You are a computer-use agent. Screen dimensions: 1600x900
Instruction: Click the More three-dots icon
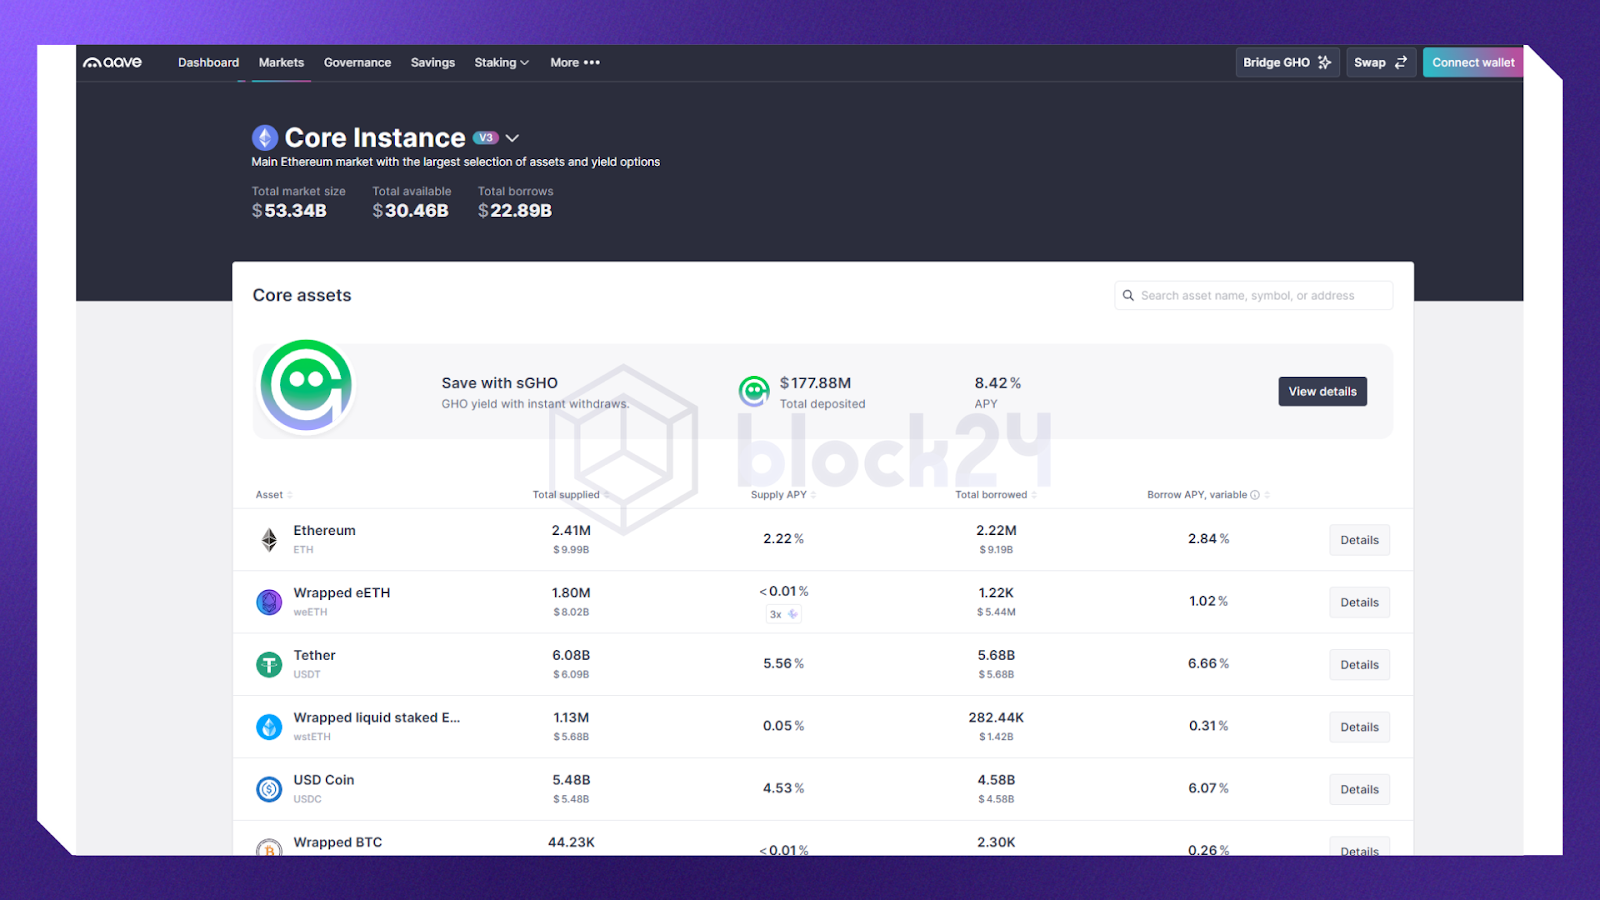(592, 62)
